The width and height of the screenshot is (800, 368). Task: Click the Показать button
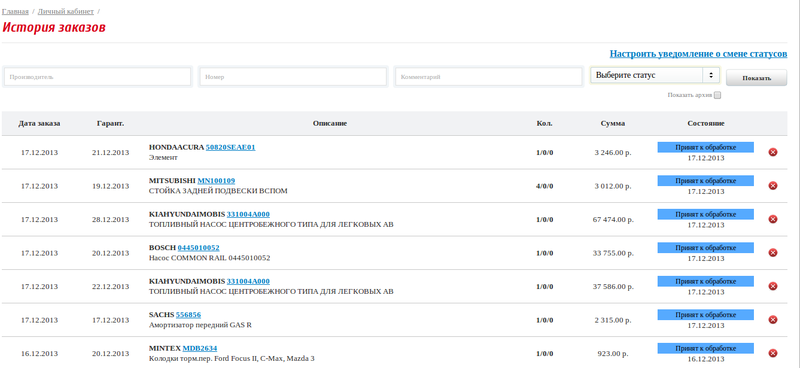tap(756, 78)
